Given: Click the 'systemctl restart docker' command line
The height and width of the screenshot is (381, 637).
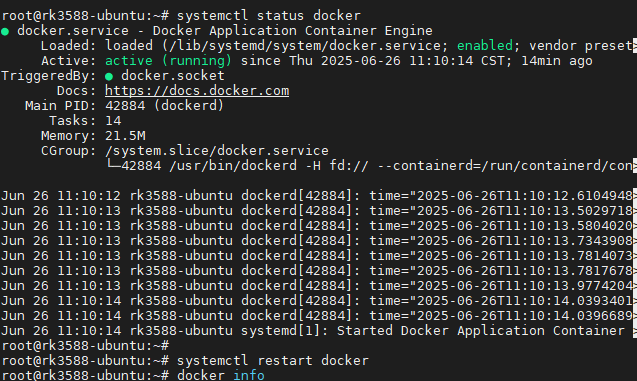Looking at the screenshot, I should click(185, 361).
